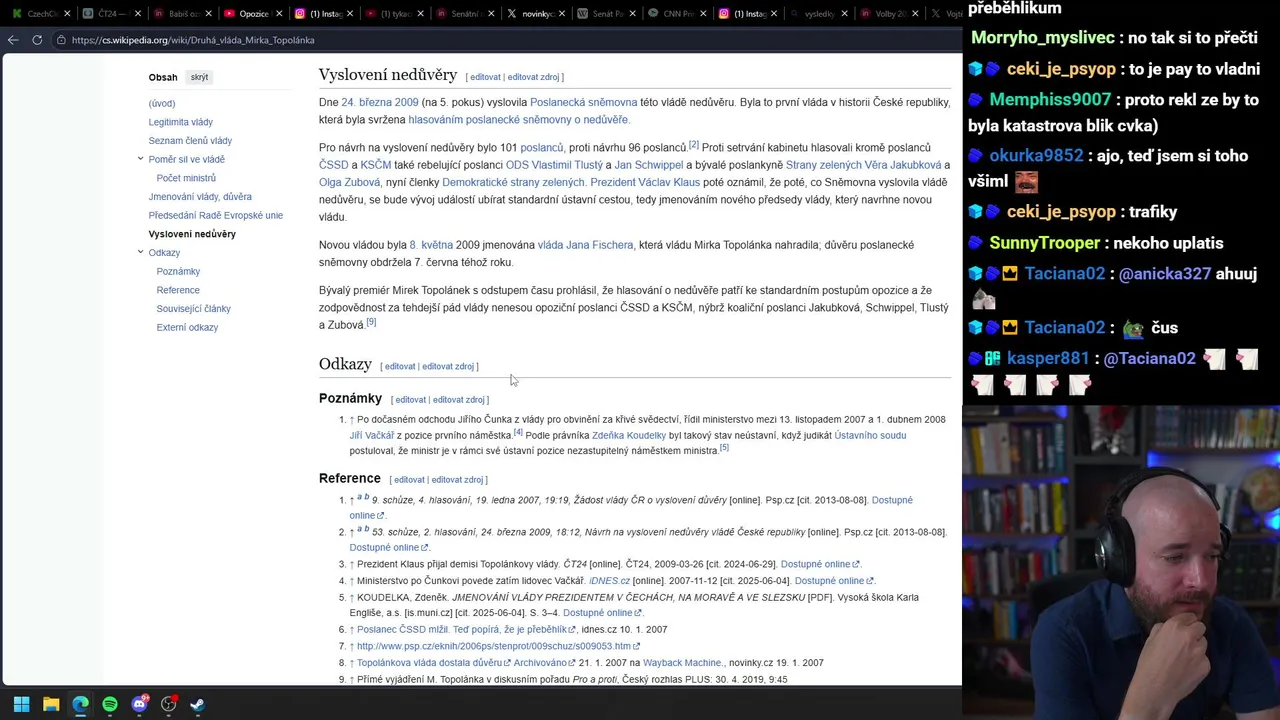
Task: Jump to Počet ministrů in contents
Action: [x=186, y=178]
